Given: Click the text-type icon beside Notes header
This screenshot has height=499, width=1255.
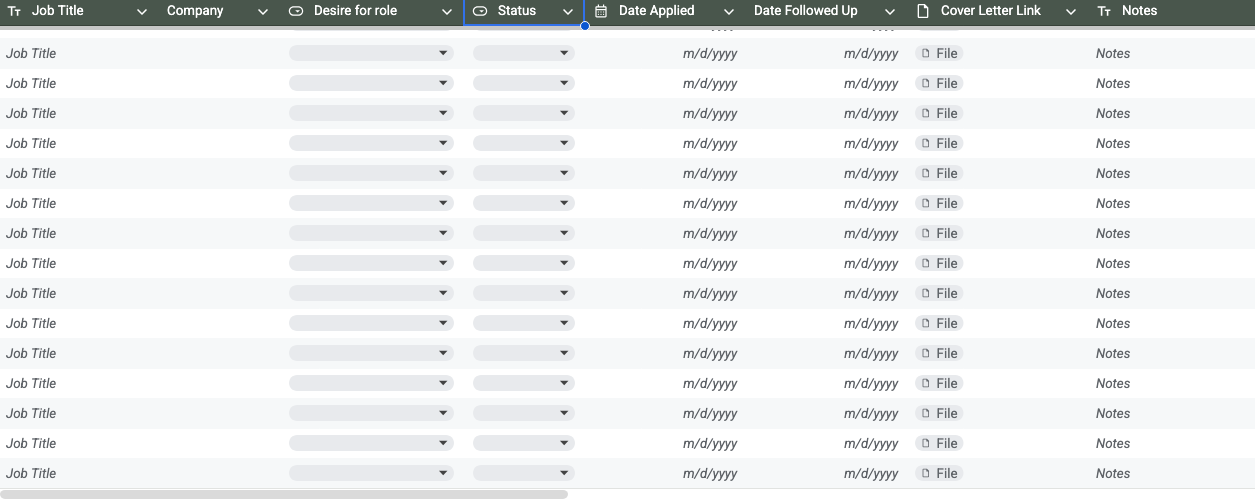Looking at the screenshot, I should 1104,11.
